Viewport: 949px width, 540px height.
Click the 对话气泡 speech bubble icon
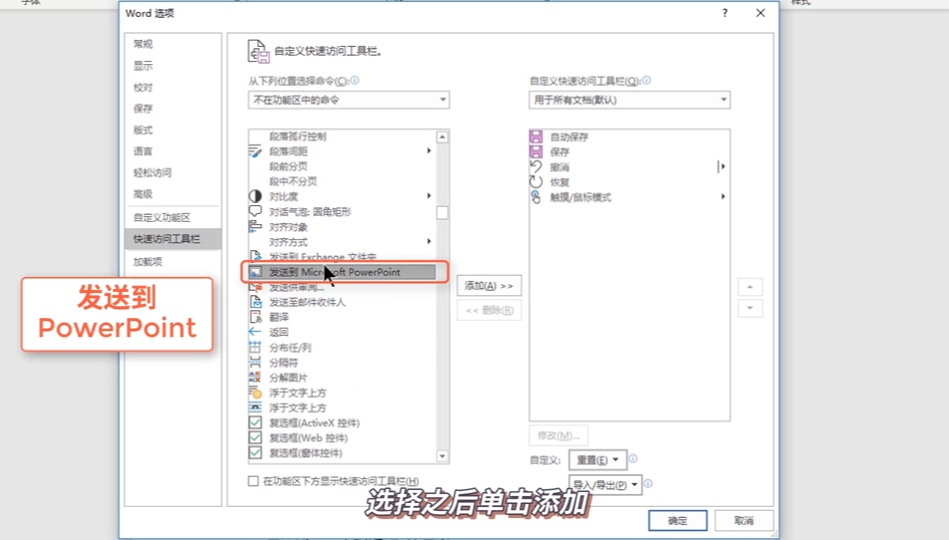pyautogui.click(x=255, y=211)
